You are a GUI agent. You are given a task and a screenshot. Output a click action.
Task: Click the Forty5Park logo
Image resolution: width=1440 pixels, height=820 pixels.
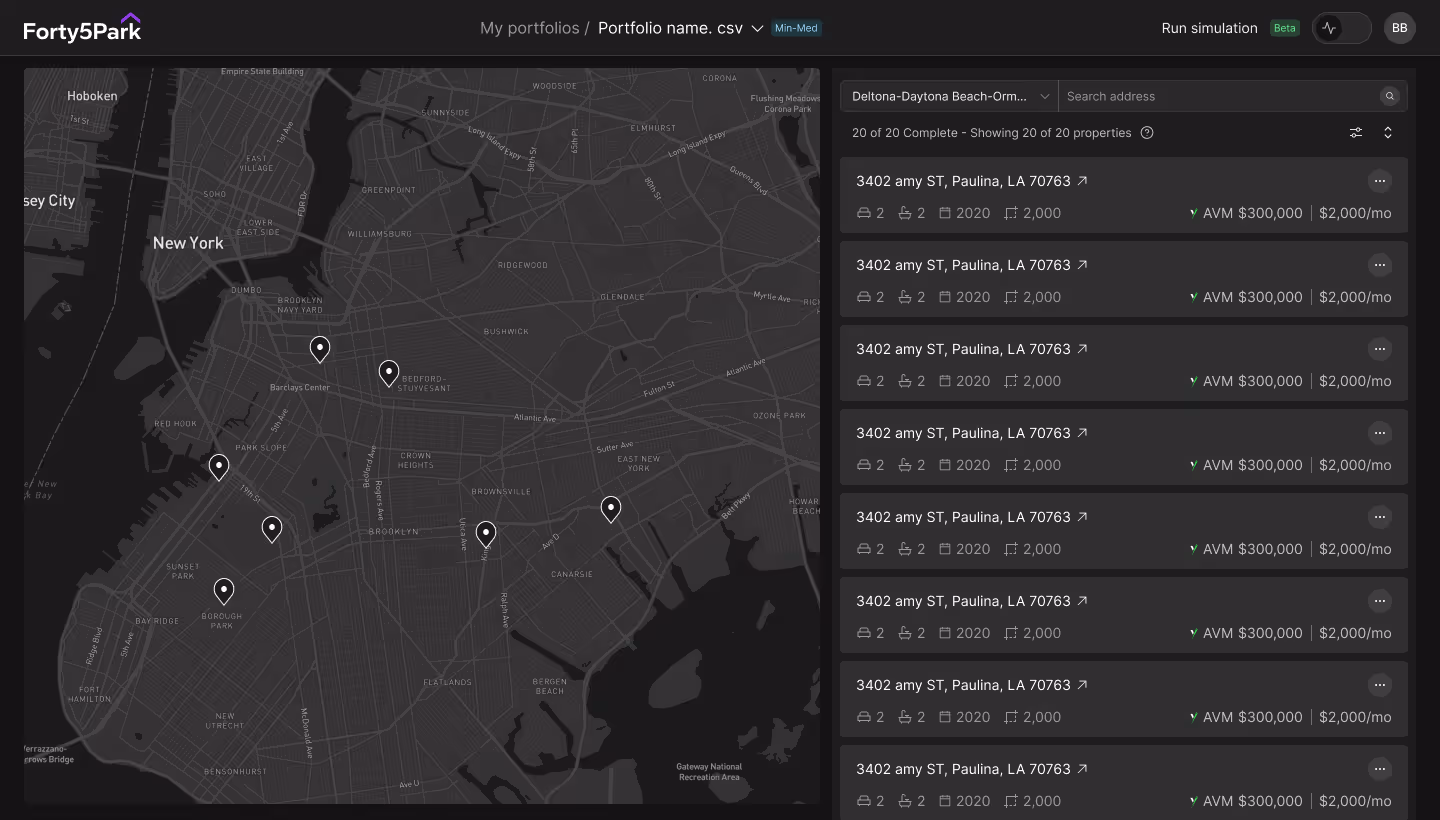tap(82, 27)
